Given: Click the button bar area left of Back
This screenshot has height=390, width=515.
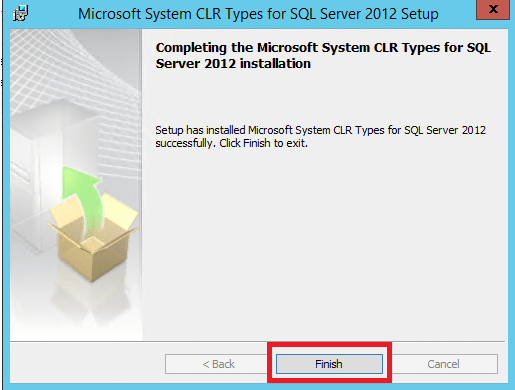Looking at the screenshot, I should click(87, 363).
